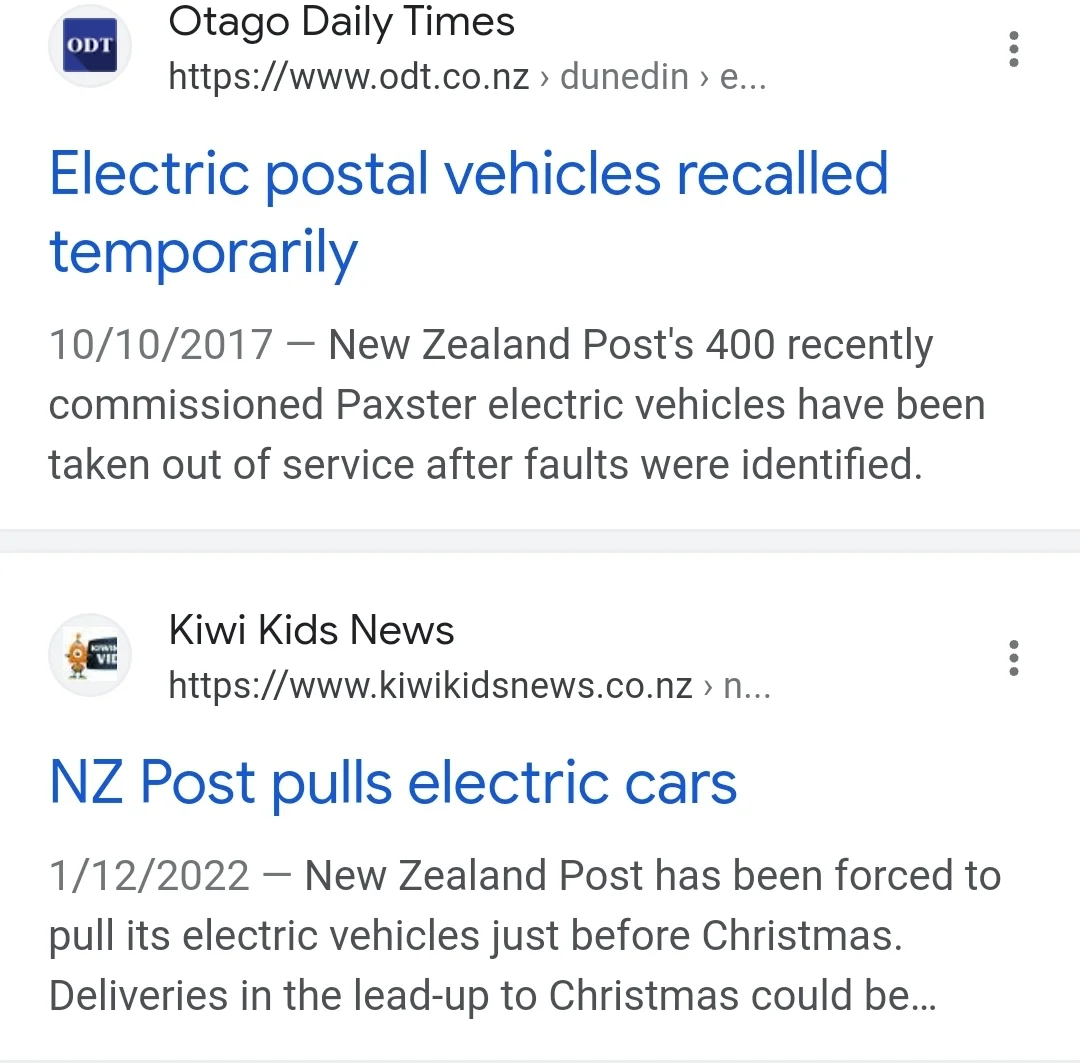Viewport: 1080px width, 1063px height.
Task: Click the ODT favicon logo
Action: 90,47
